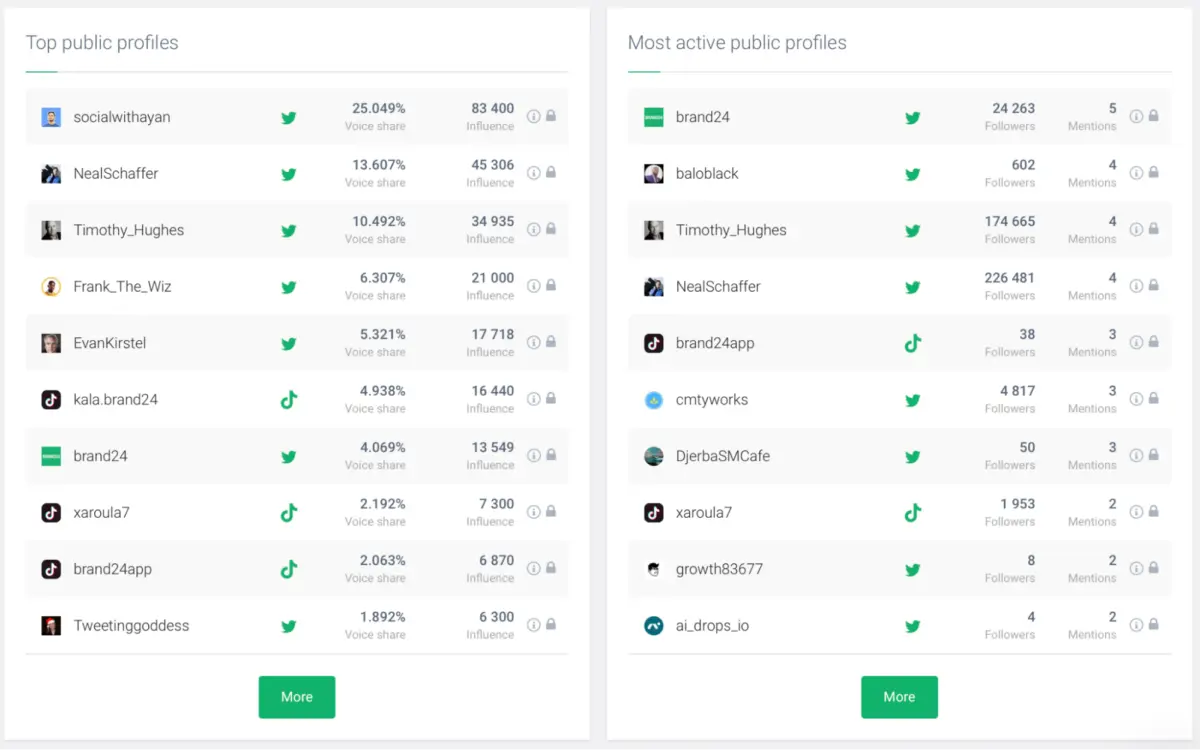Click the TikTok icon next to kala.brand24

[x=288, y=400]
